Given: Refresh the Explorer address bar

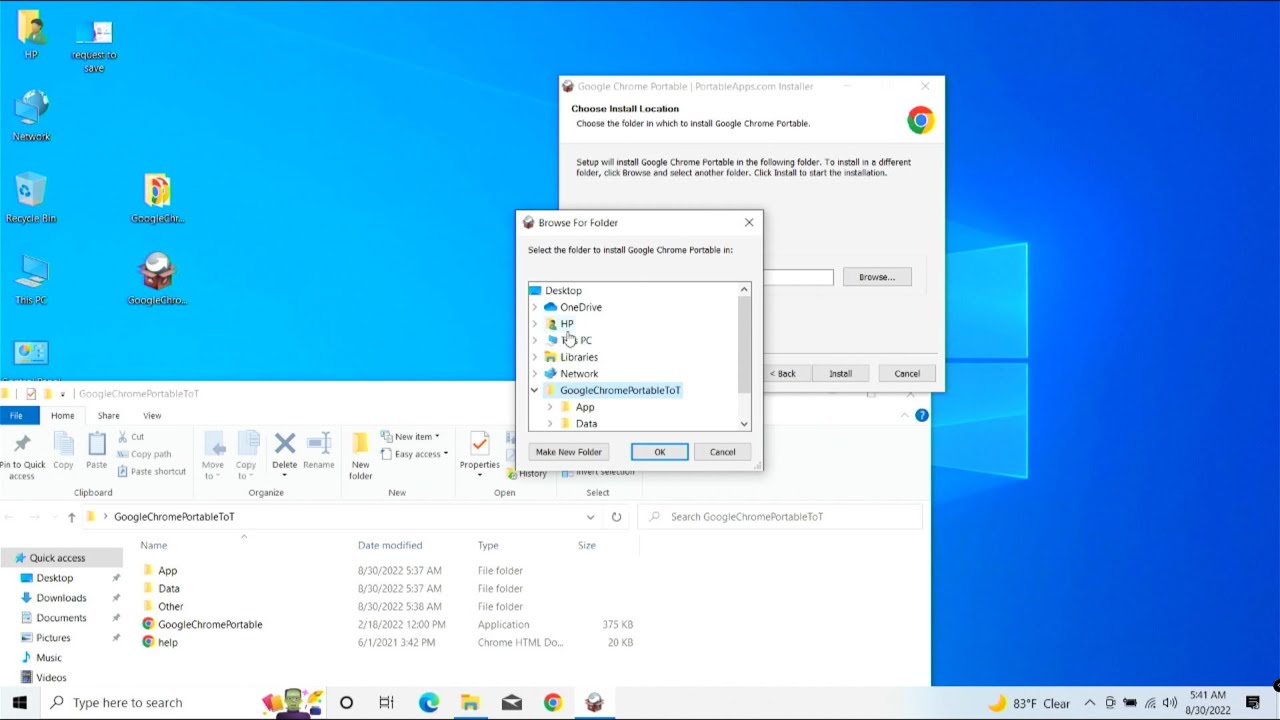Looking at the screenshot, I should (x=616, y=517).
